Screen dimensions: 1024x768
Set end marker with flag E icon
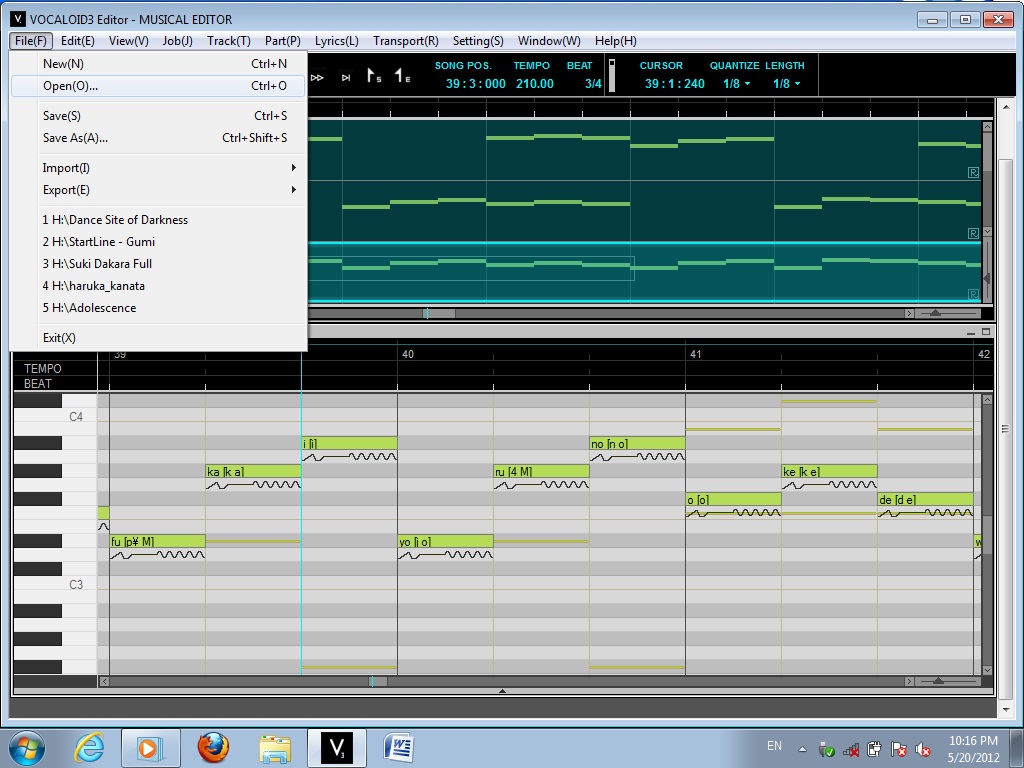pyautogui.click(x=402, y=76)
